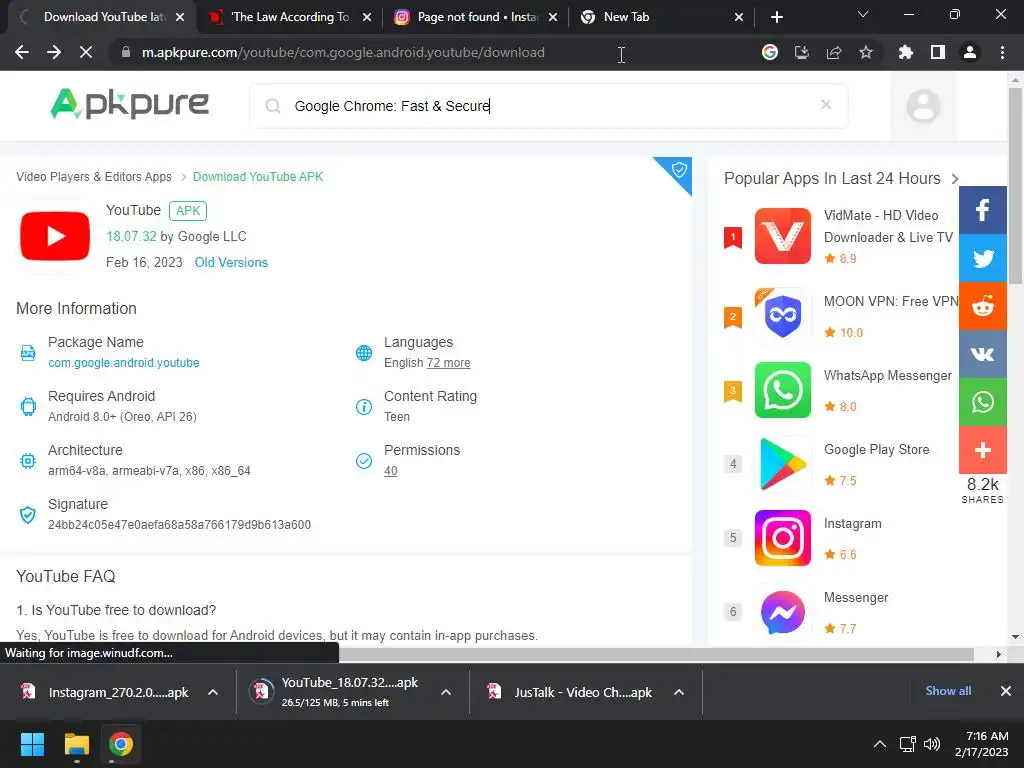This screenshot has height=768, width=1024.
Task: Toggle Chrome side panel
Action: click(x=937, y=52)
